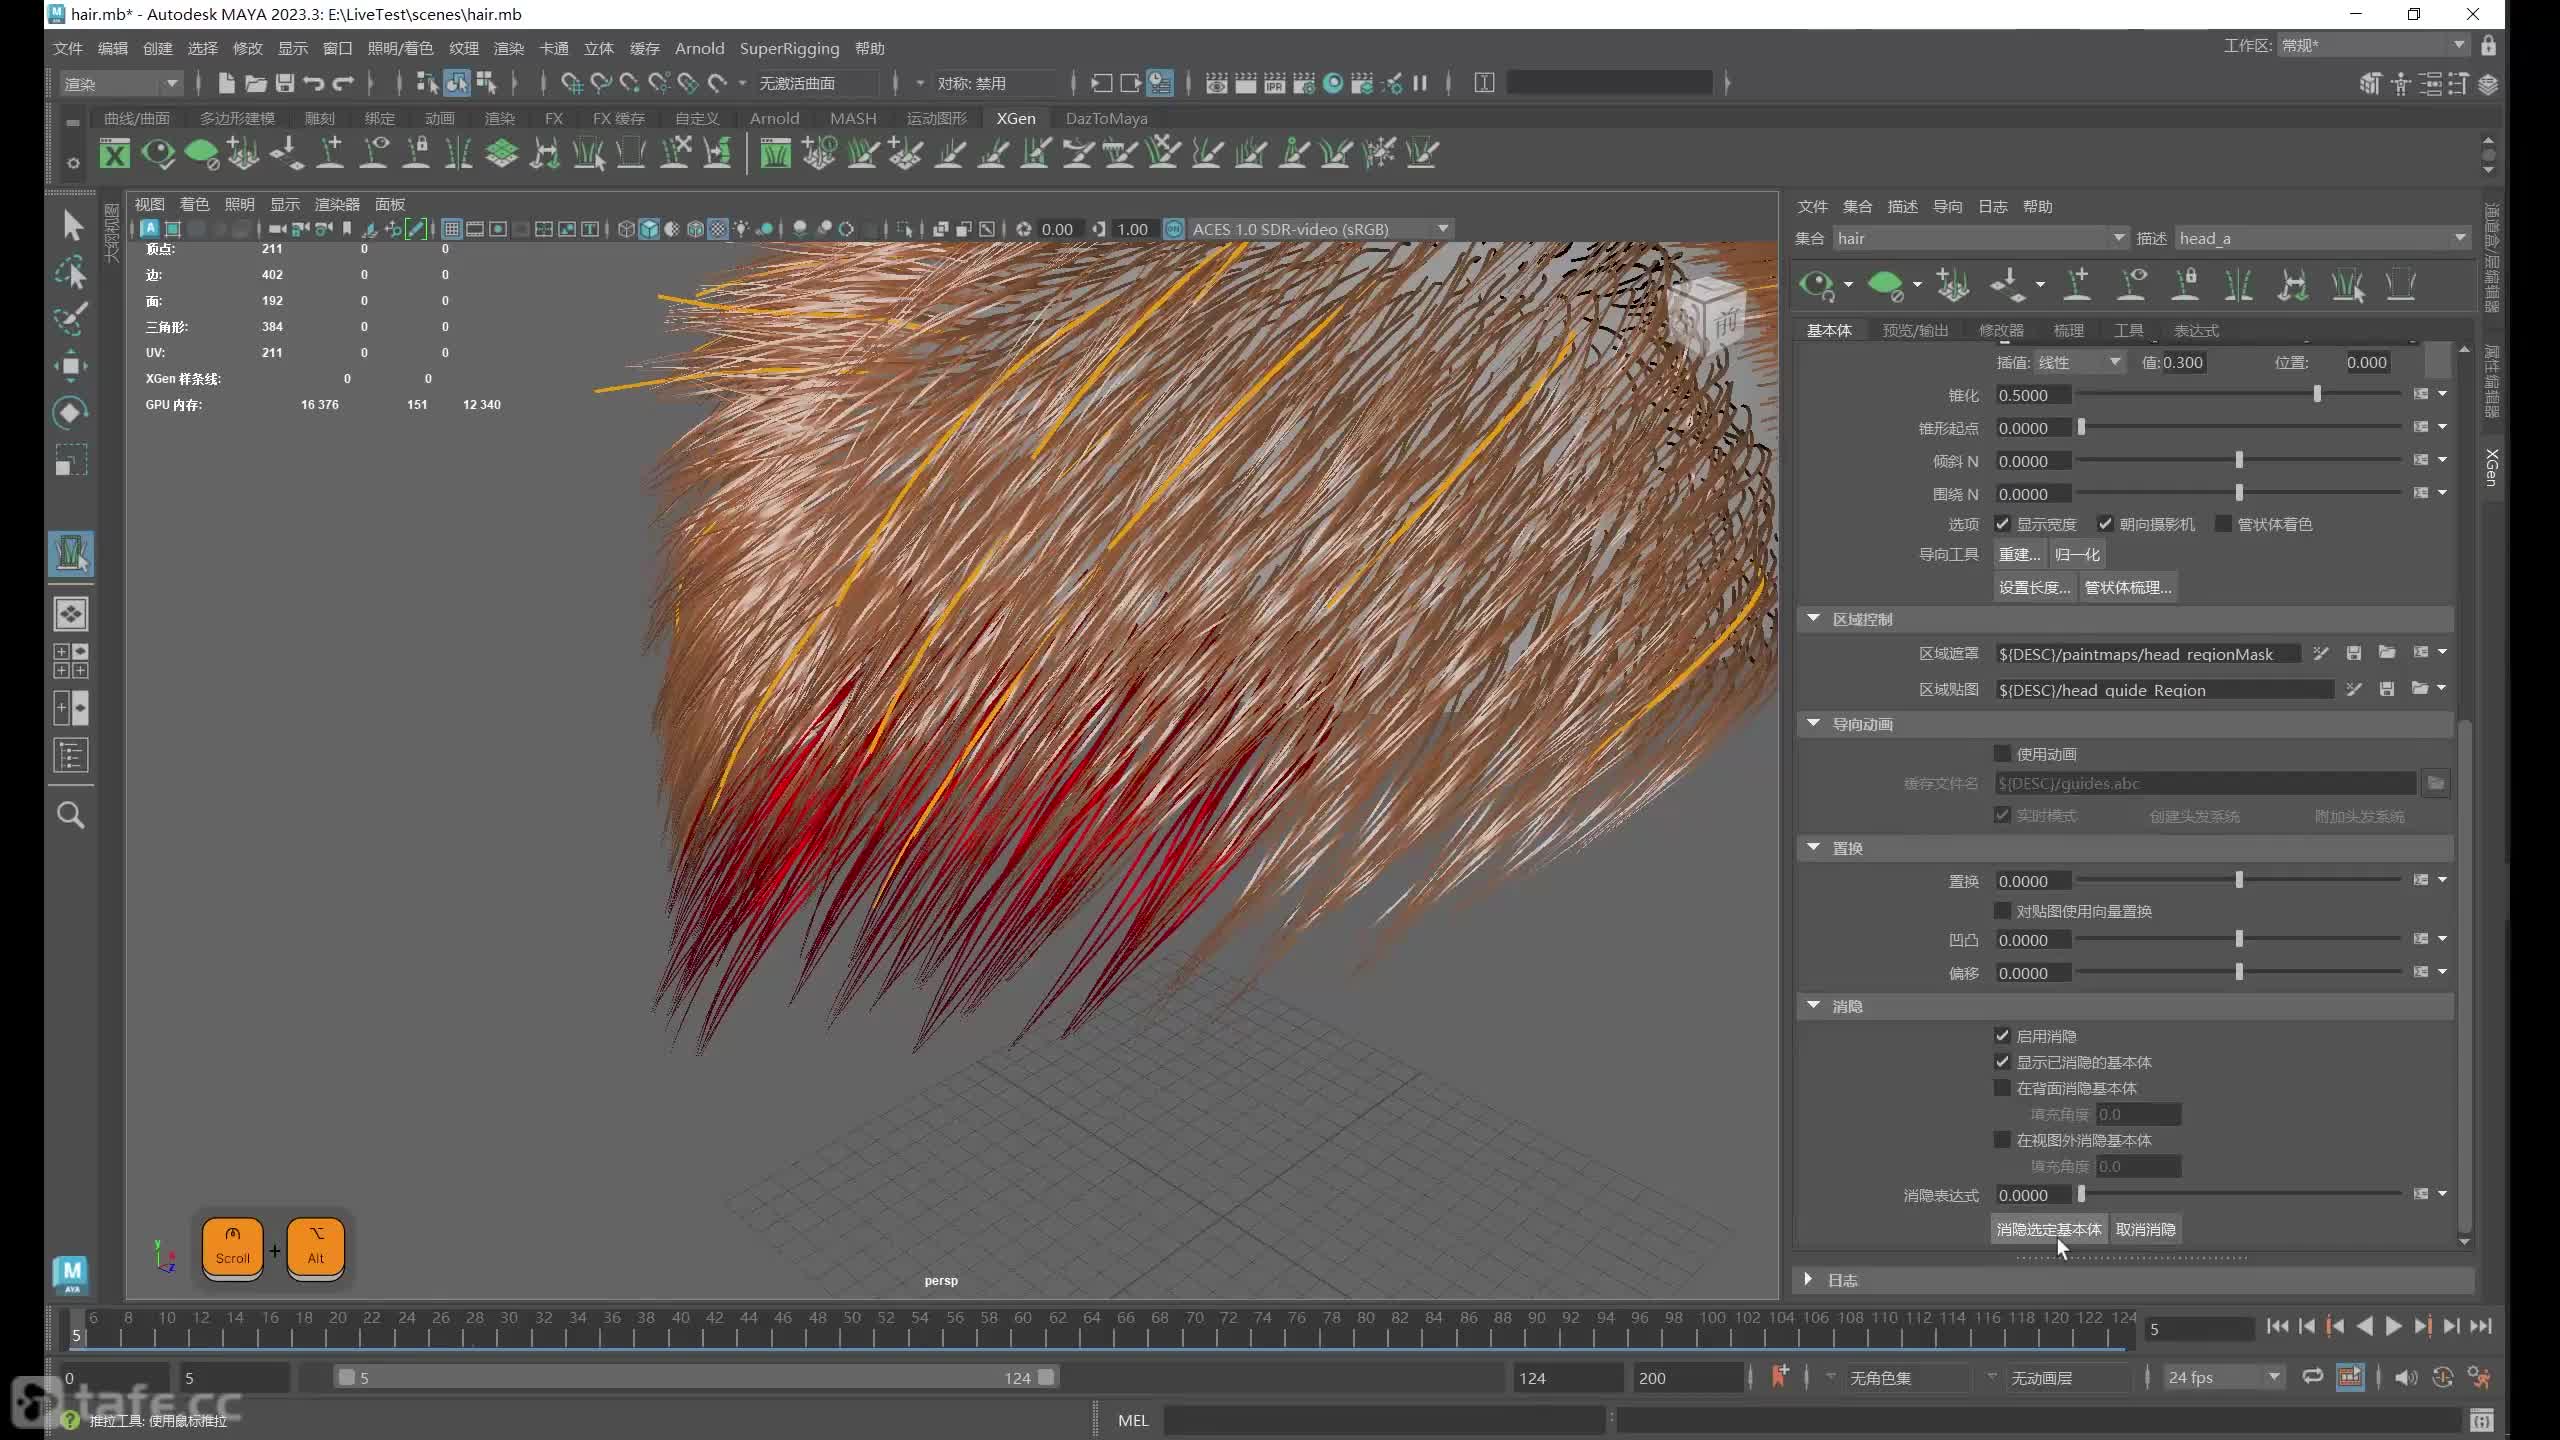Collapse the 导向动画 section
The height and width of the screenshot is (1440, 2560).
(x=1813, y=723)
